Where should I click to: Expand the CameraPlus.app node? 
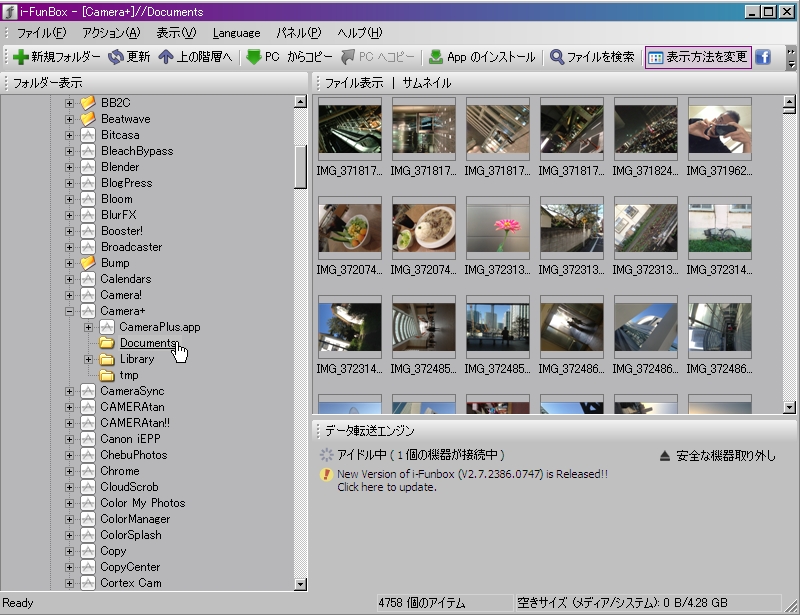[88, 327]
